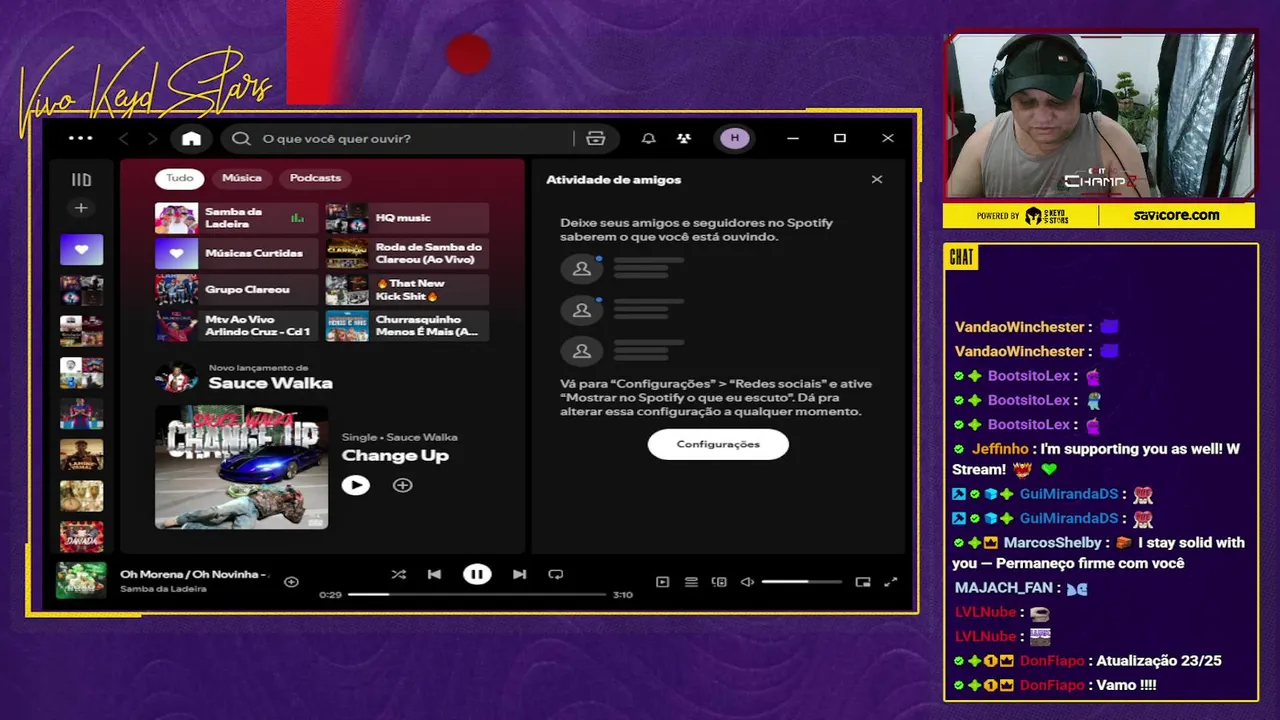Open the Change Up title link
Image resolution: width=1280 pixels, height=720 pixels.
(x=395, y=456)
